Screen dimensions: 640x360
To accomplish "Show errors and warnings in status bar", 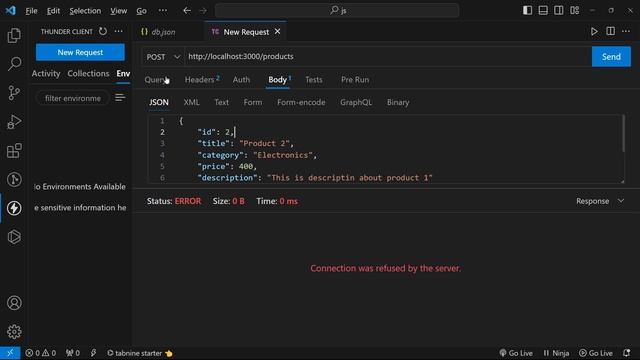I will [x=40, y=353].
